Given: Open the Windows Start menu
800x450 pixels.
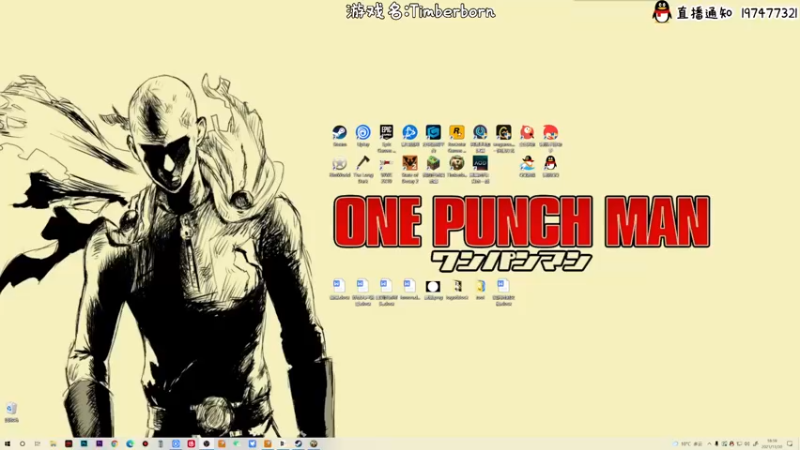Looking at the screenshot, I should point(7,444).
